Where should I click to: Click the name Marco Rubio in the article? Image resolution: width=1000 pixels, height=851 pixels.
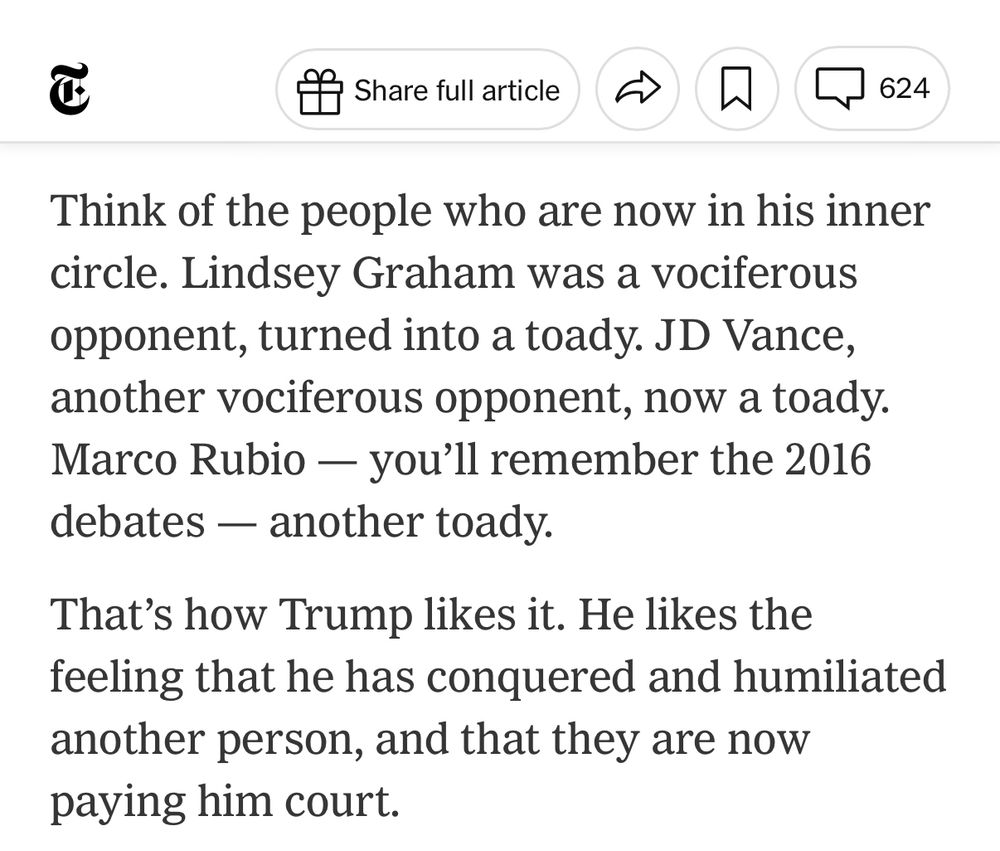(180, 459)
